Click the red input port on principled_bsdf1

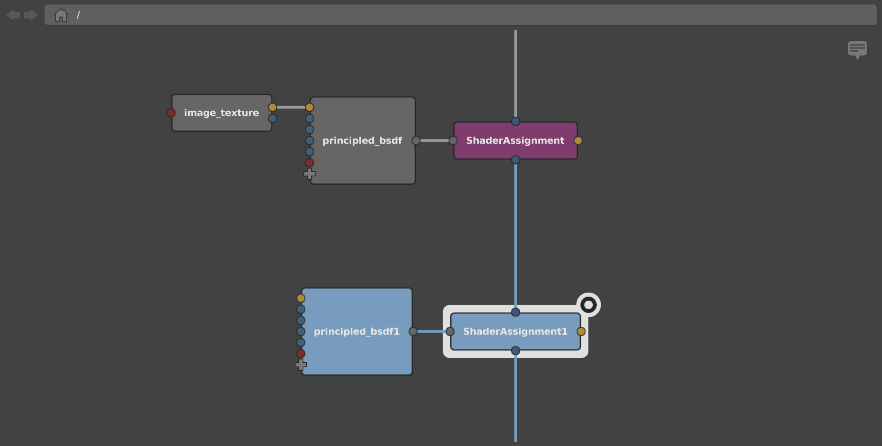coord(300,353)
